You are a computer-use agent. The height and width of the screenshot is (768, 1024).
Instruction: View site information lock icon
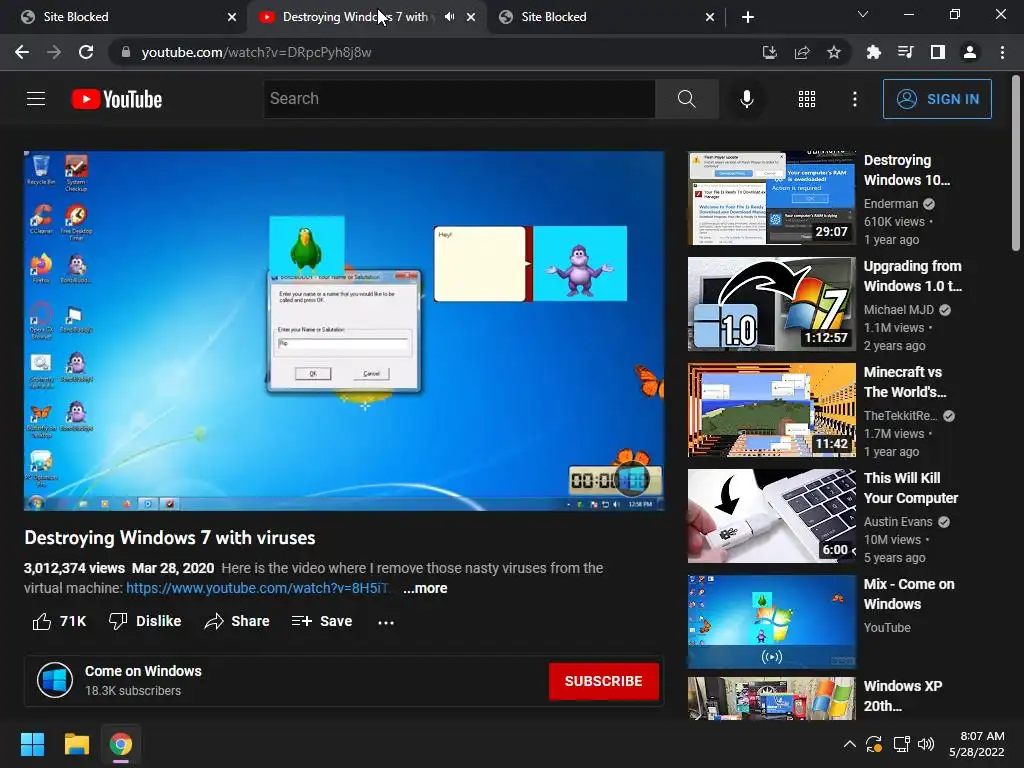point(126,52)
